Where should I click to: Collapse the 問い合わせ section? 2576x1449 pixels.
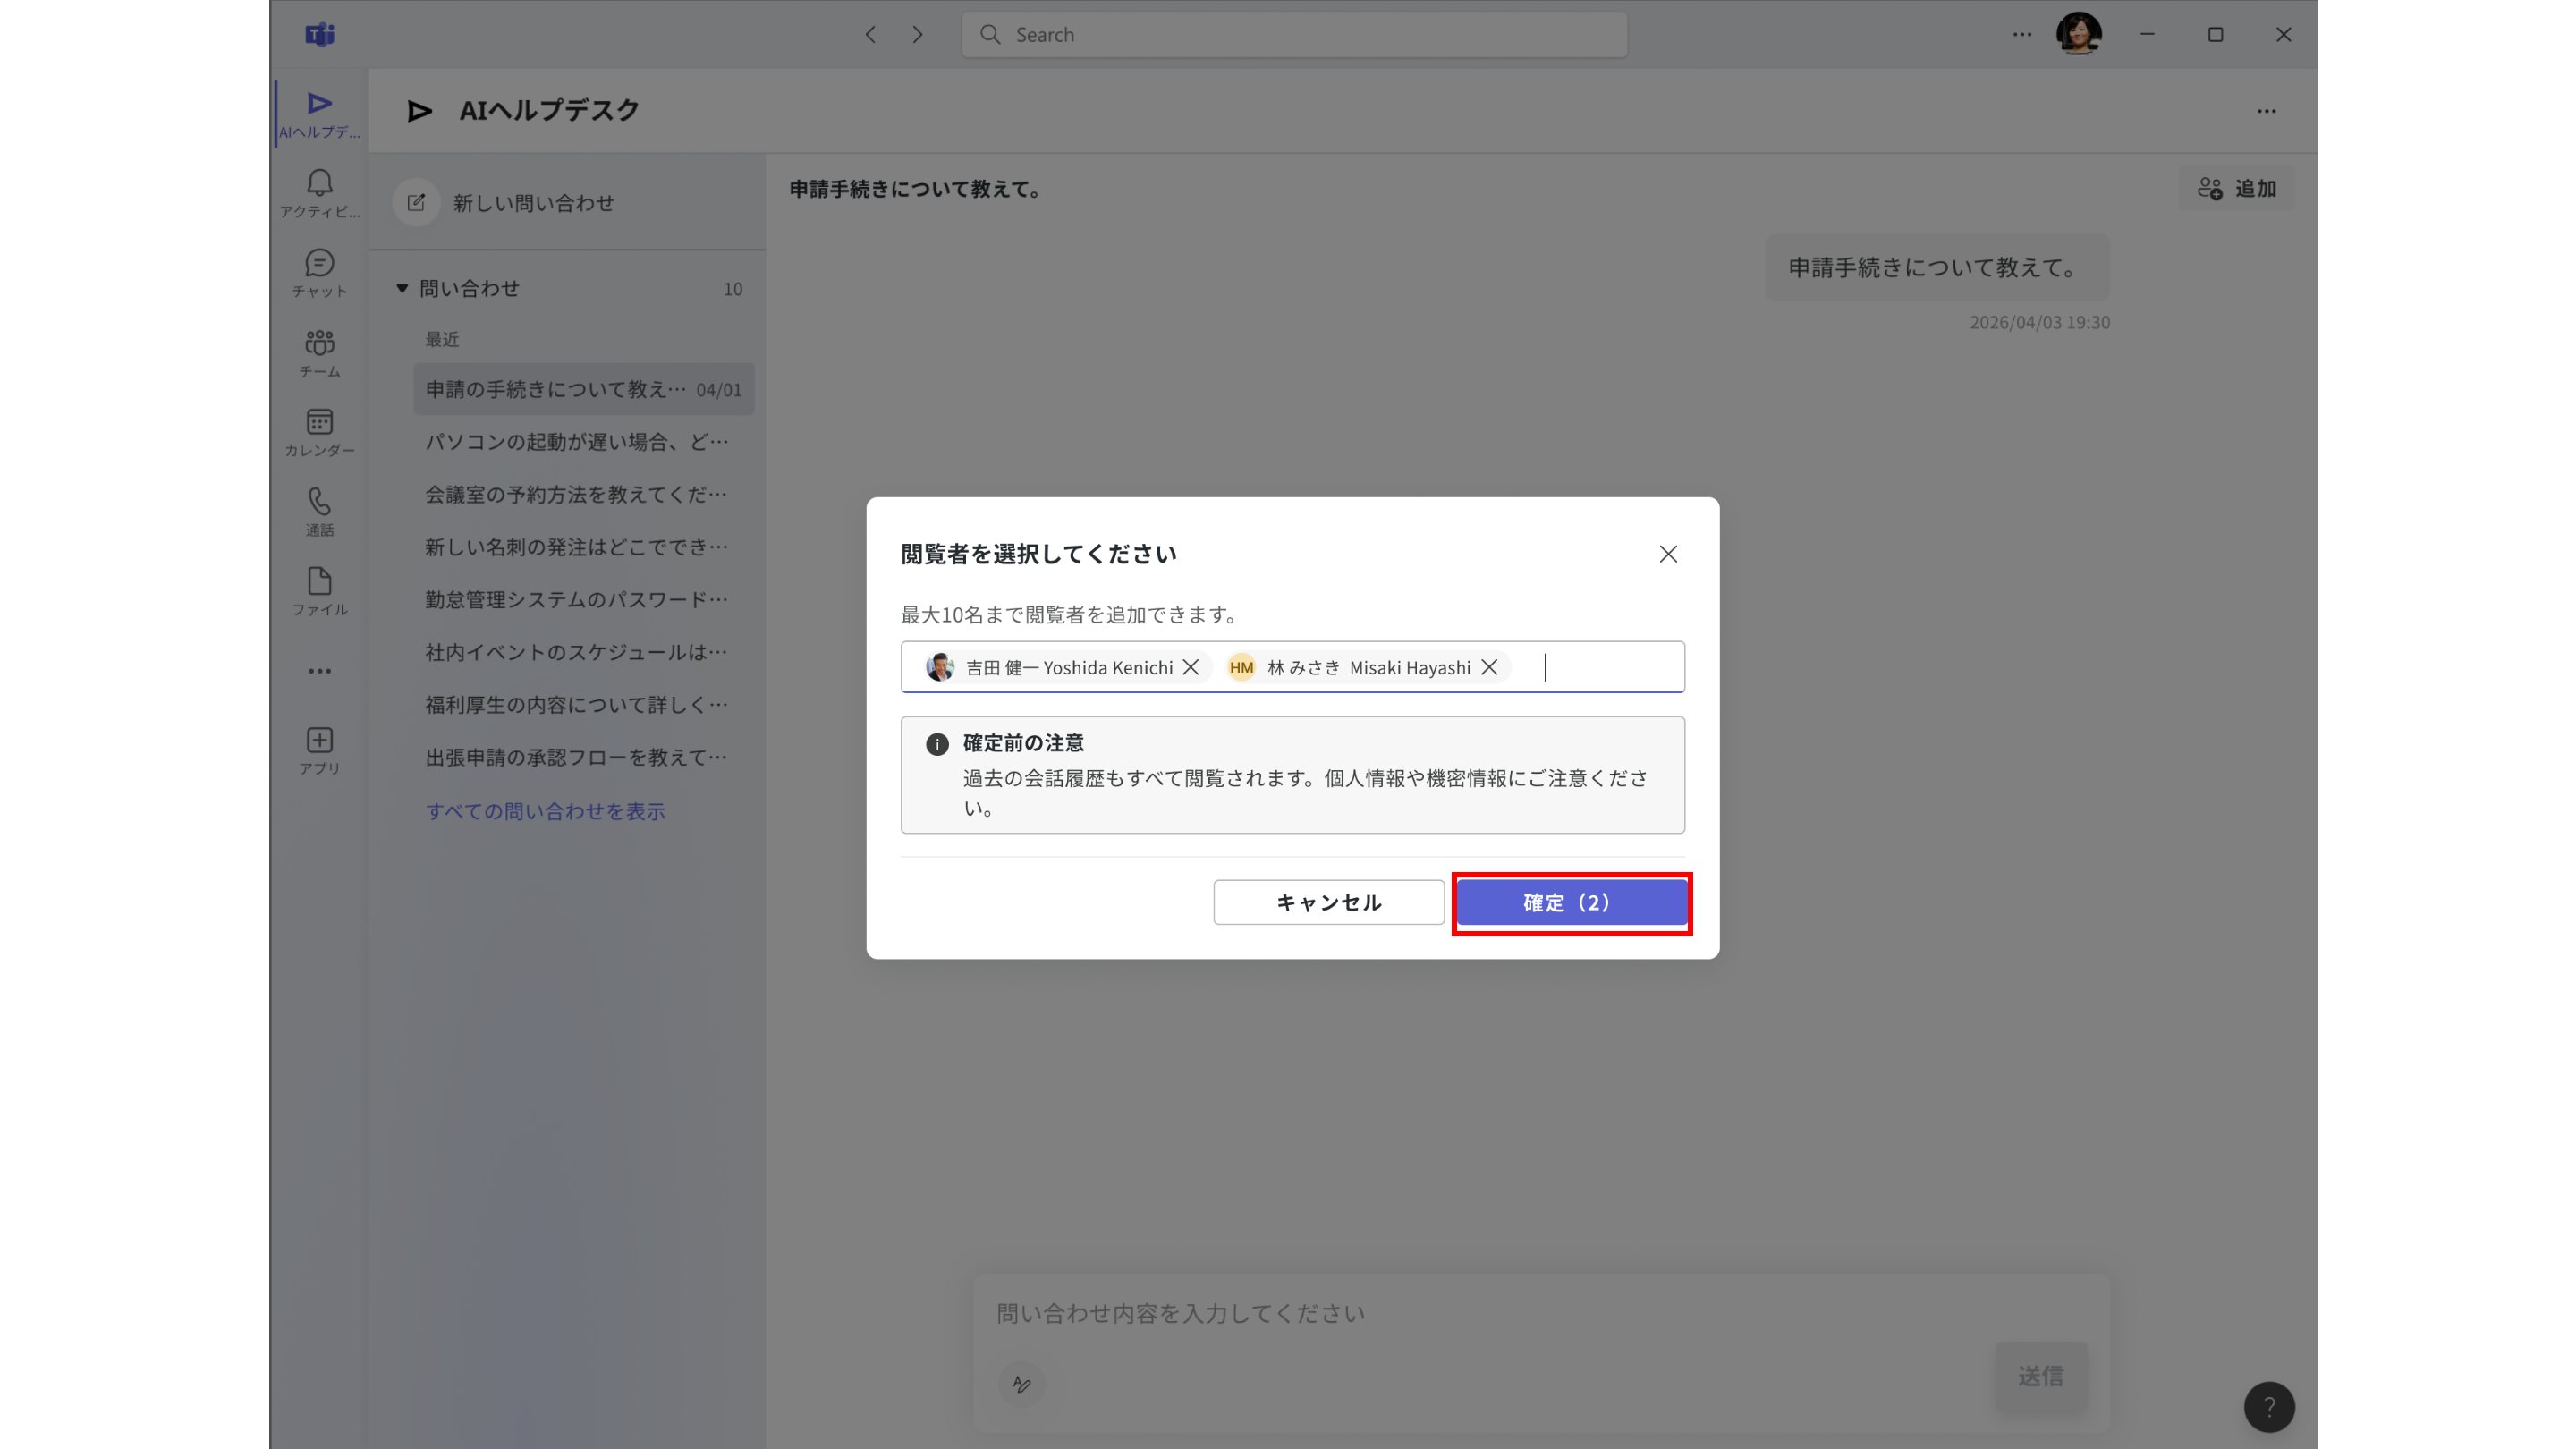click(402, 288)
